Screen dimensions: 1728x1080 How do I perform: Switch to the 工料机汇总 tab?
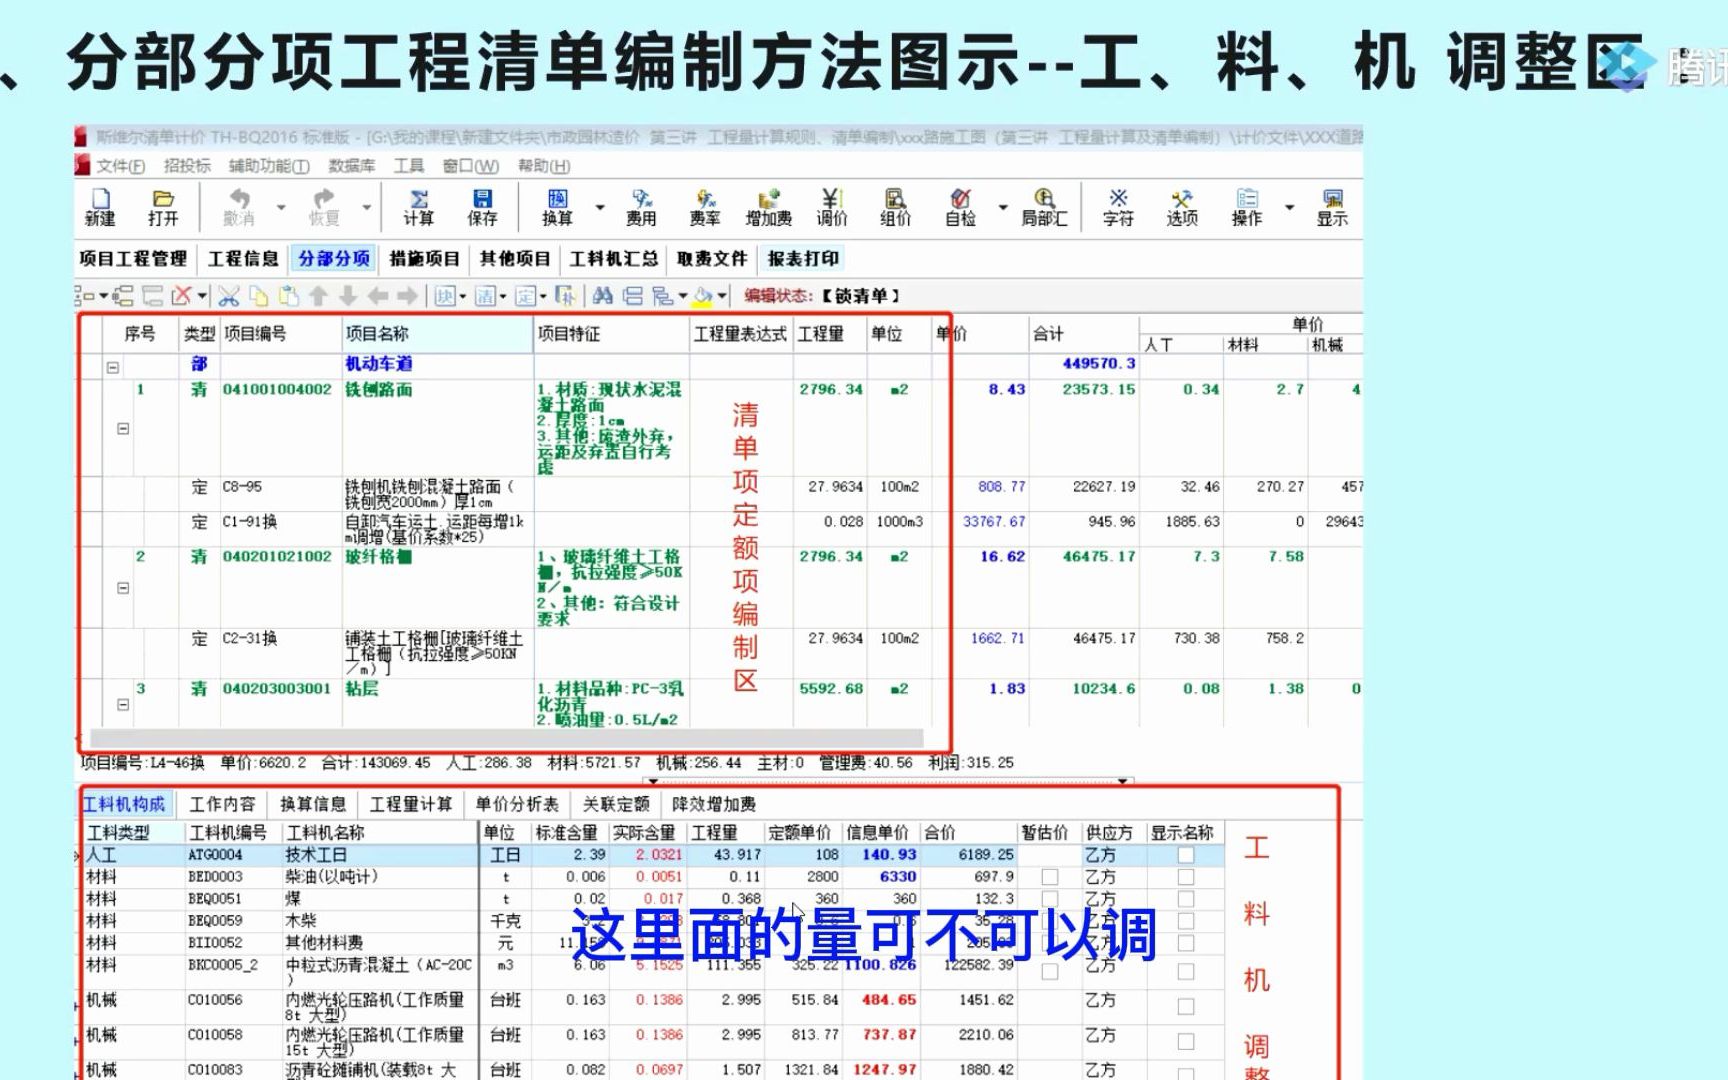point(614,259)
